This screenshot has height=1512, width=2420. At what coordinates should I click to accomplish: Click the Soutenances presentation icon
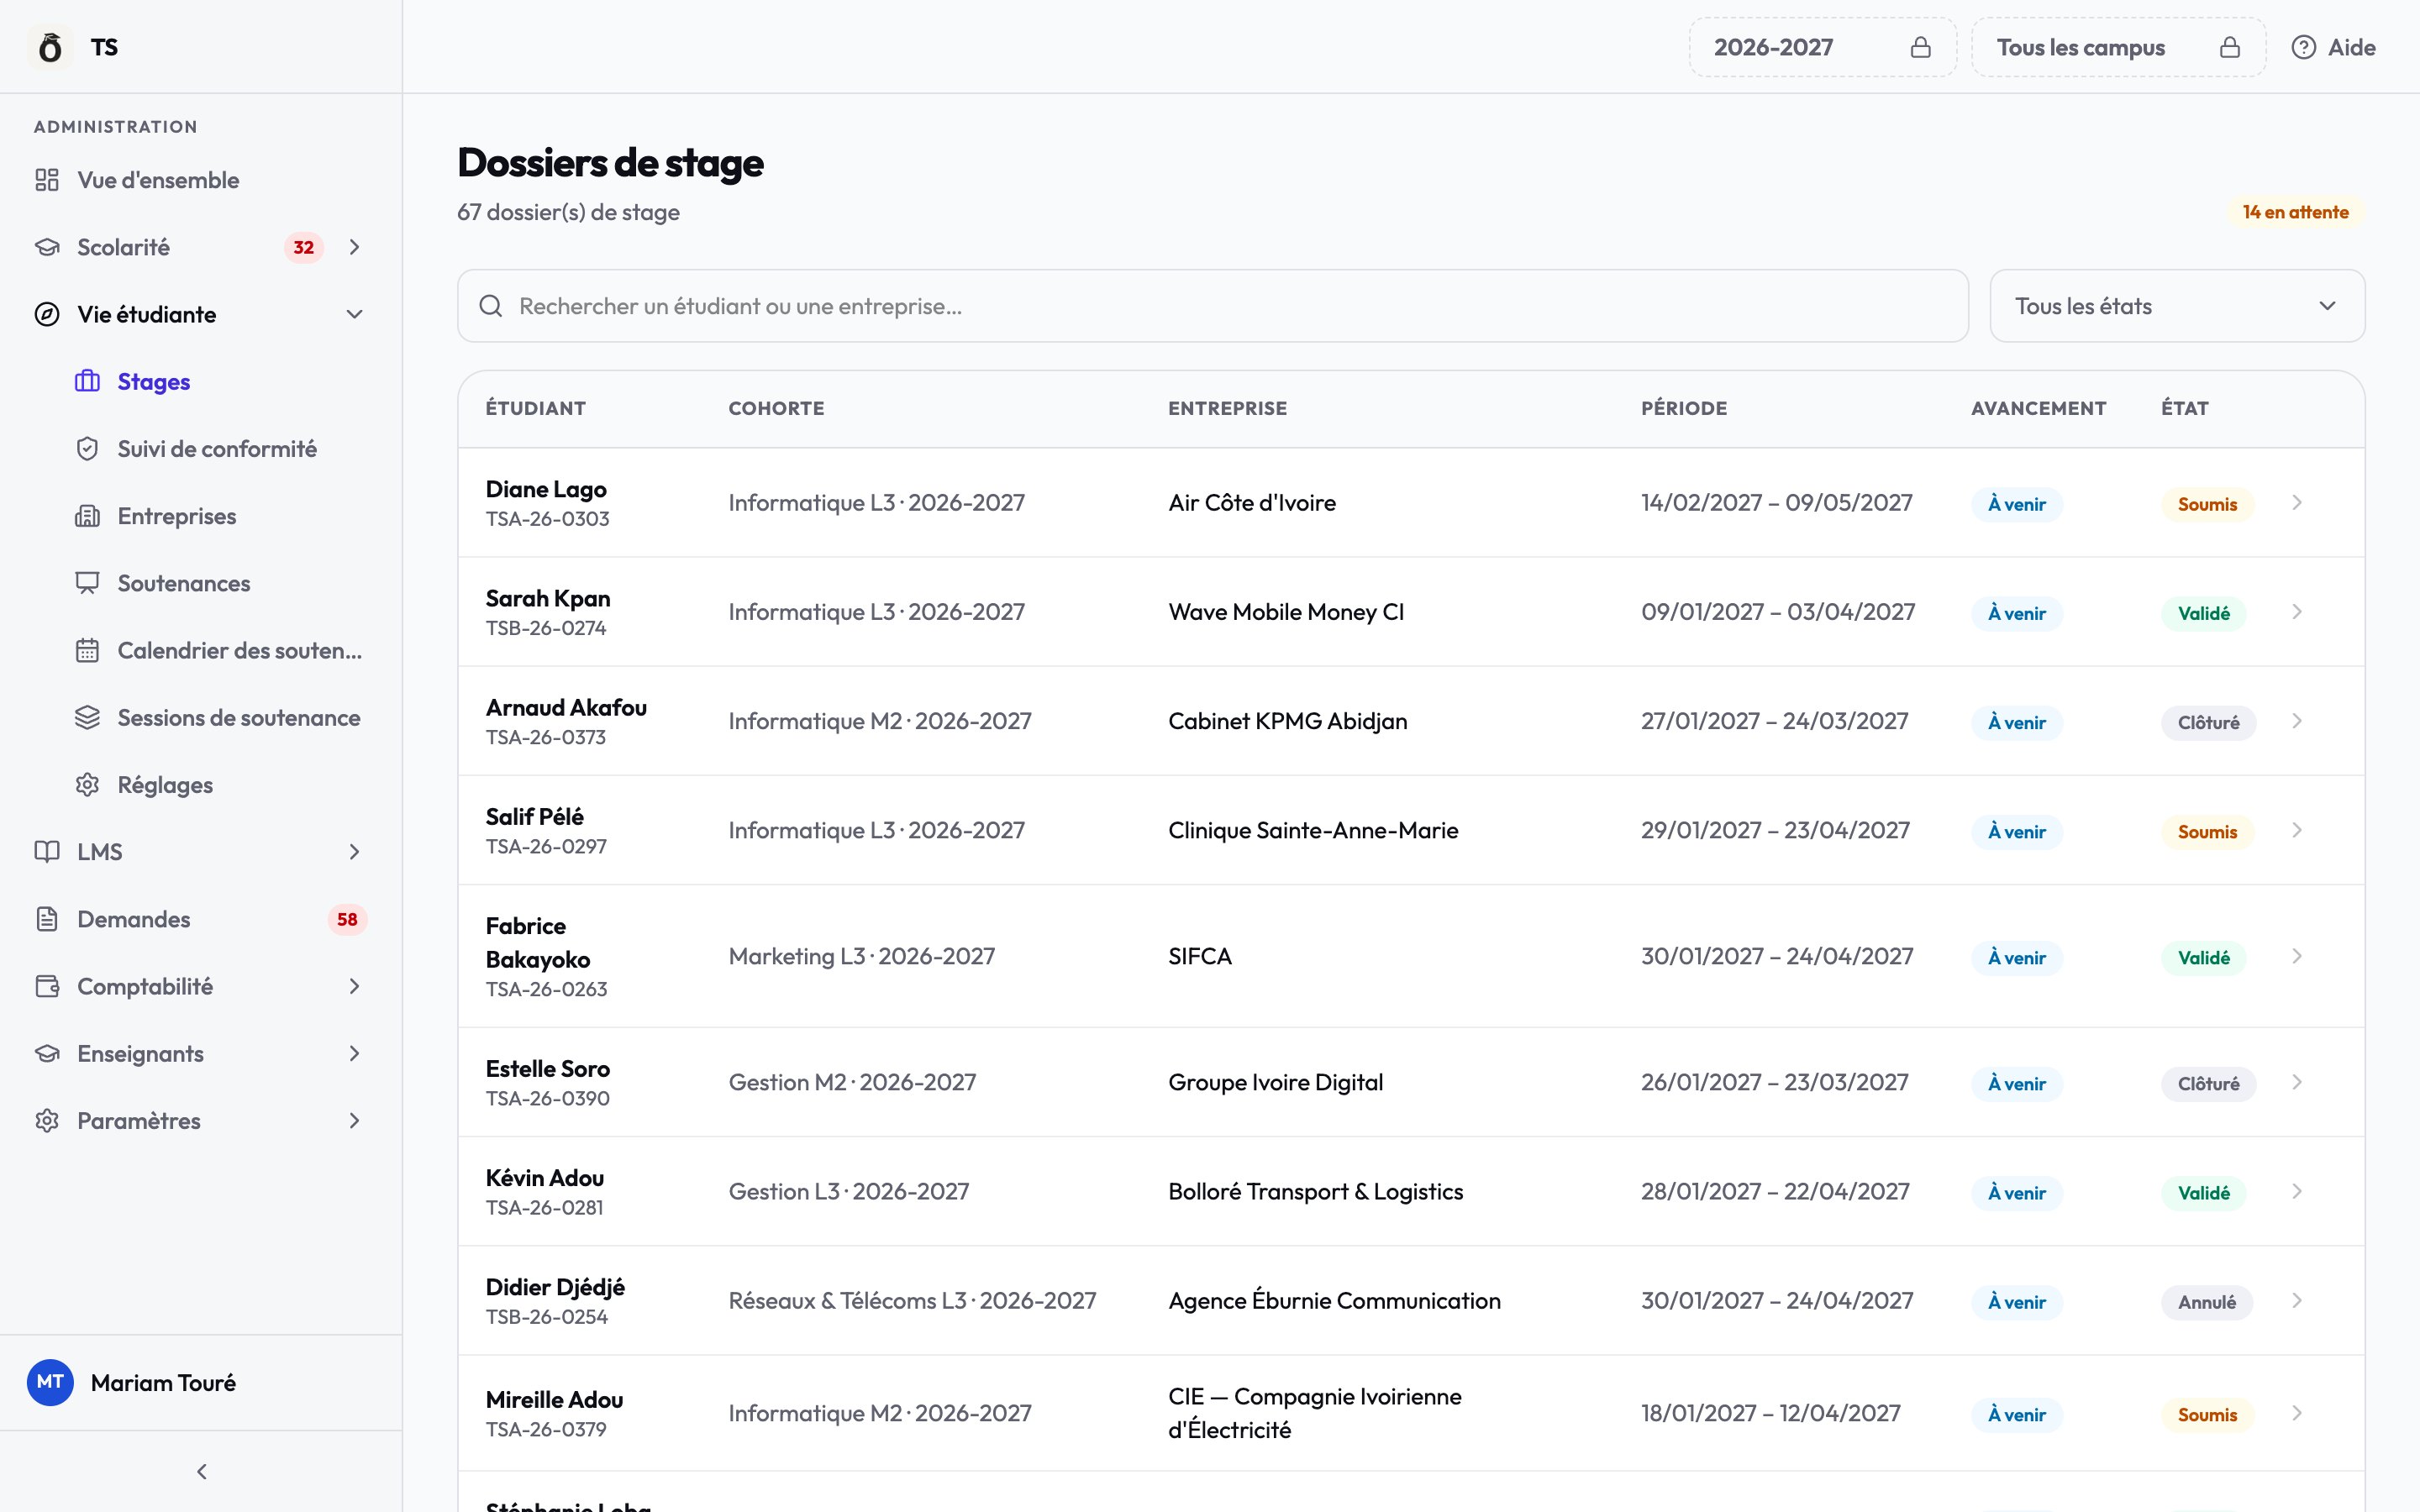point(88,583)
